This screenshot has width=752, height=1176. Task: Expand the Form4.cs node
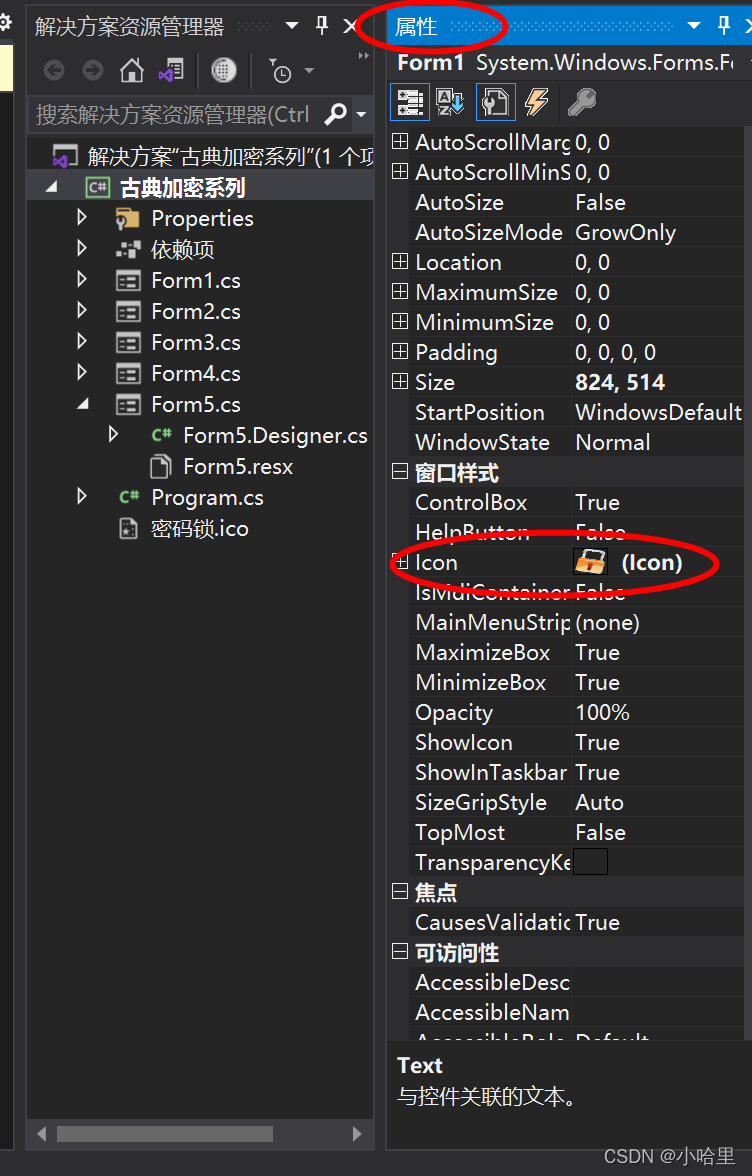click(x=82, y=373)
